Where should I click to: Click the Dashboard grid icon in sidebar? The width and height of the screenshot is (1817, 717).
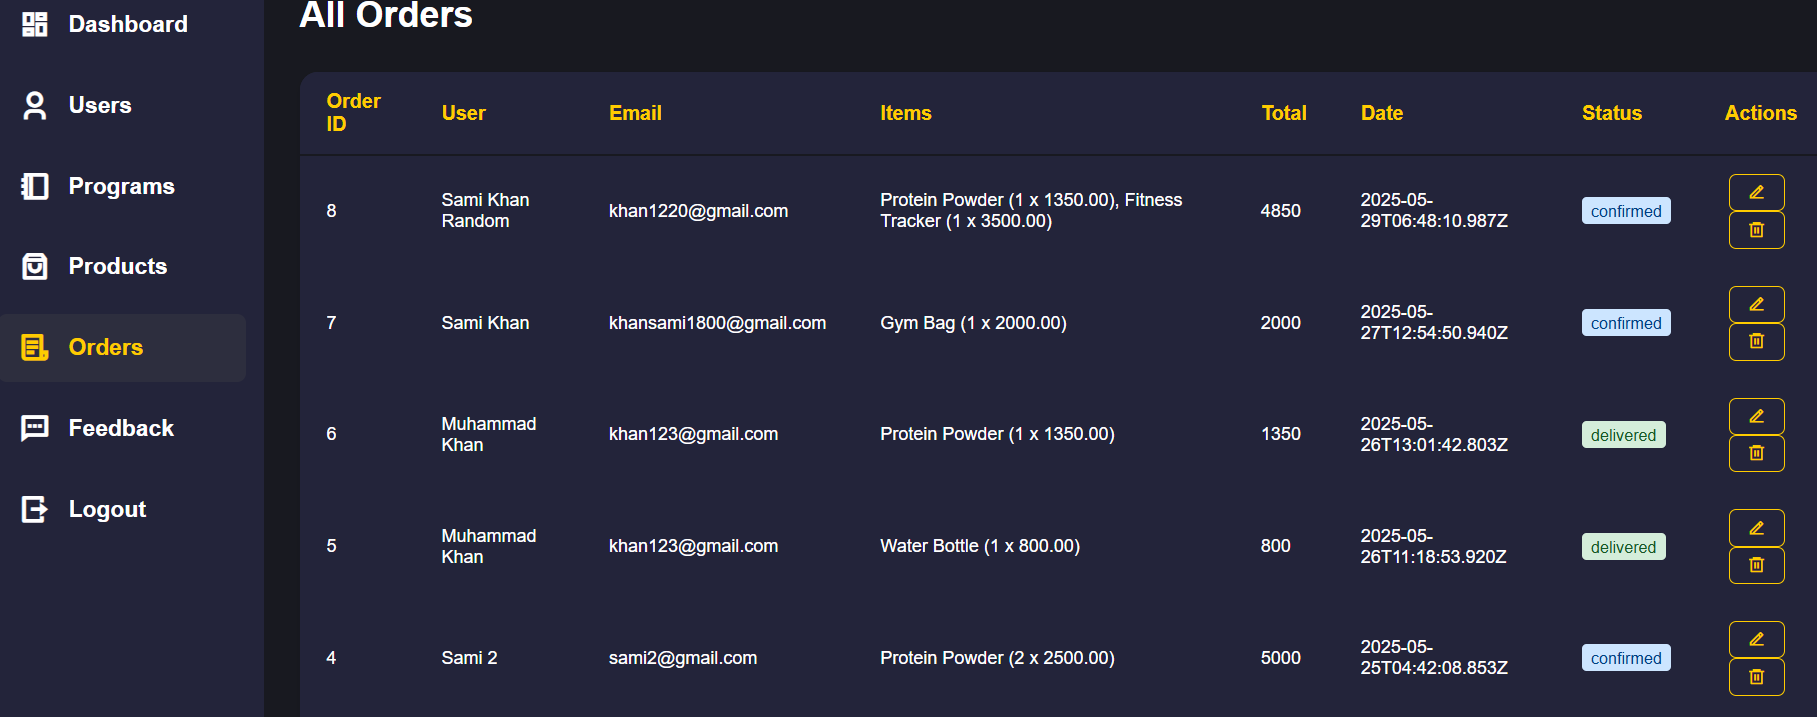(35, 24)
